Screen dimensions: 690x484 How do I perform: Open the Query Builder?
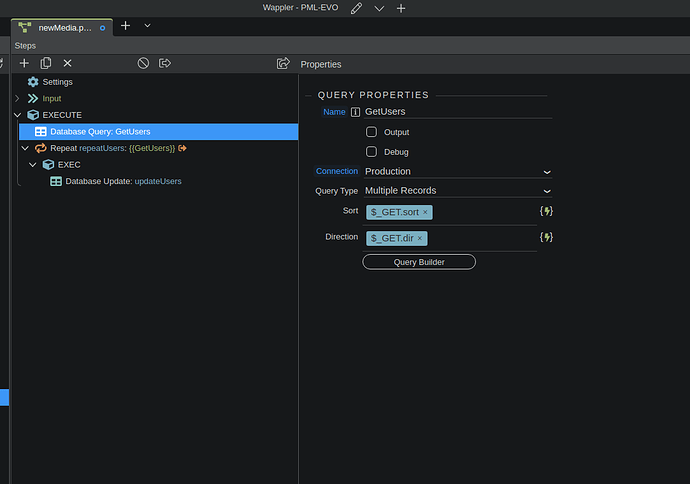point(419,262)
